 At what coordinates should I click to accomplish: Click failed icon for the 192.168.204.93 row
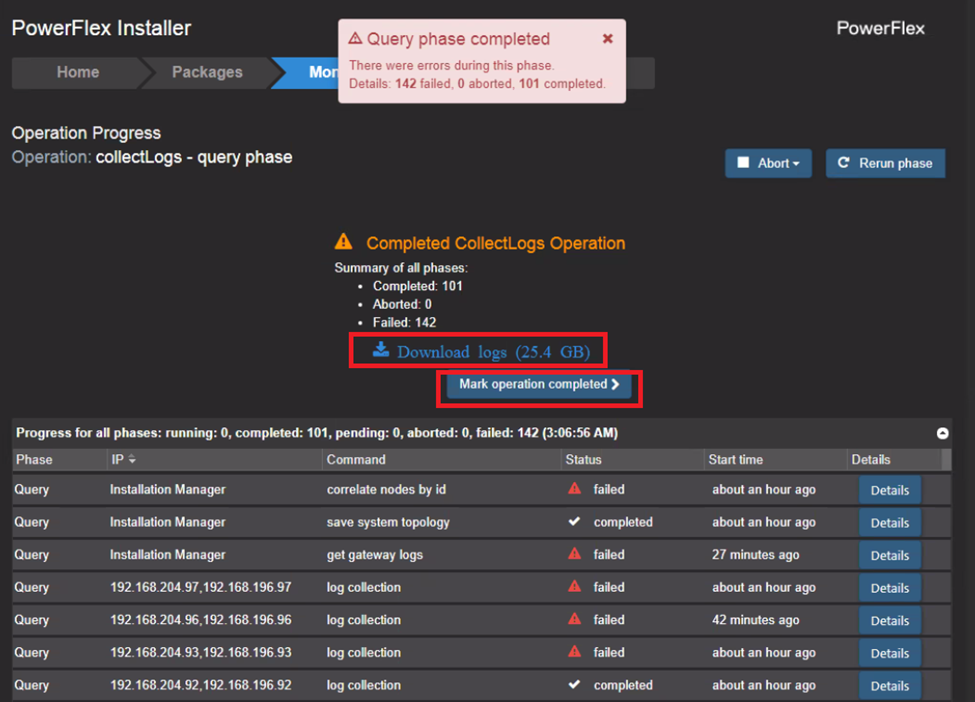575,652
